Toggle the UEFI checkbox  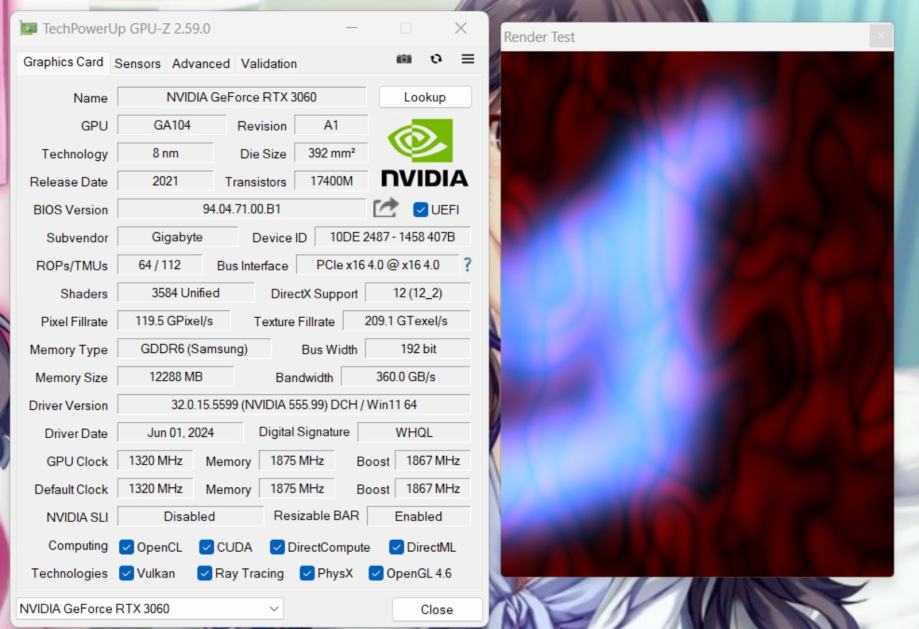tap(421, 209)
